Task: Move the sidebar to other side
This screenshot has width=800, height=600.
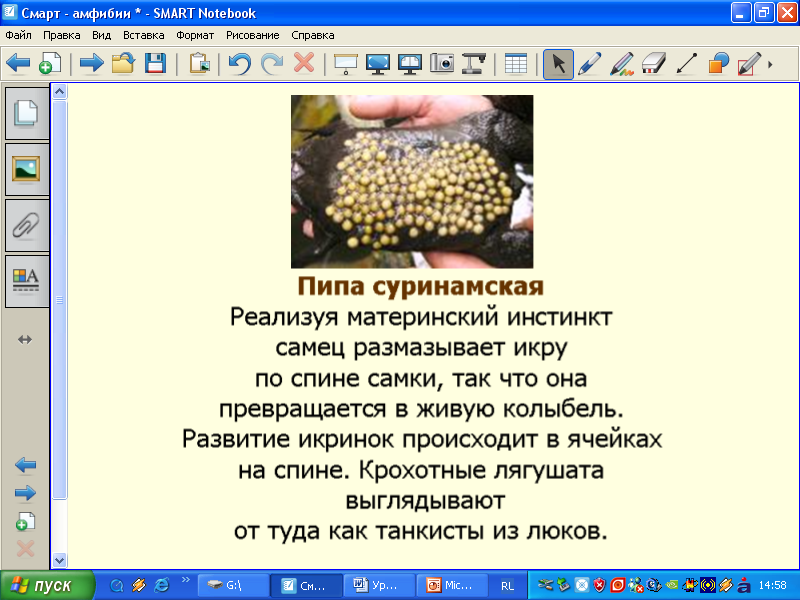Action: [25, 339]
